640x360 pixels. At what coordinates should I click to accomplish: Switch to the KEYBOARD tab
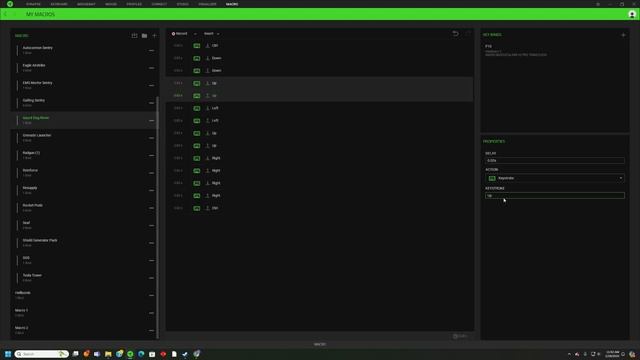pyautogui.click(x=59, y=4)
